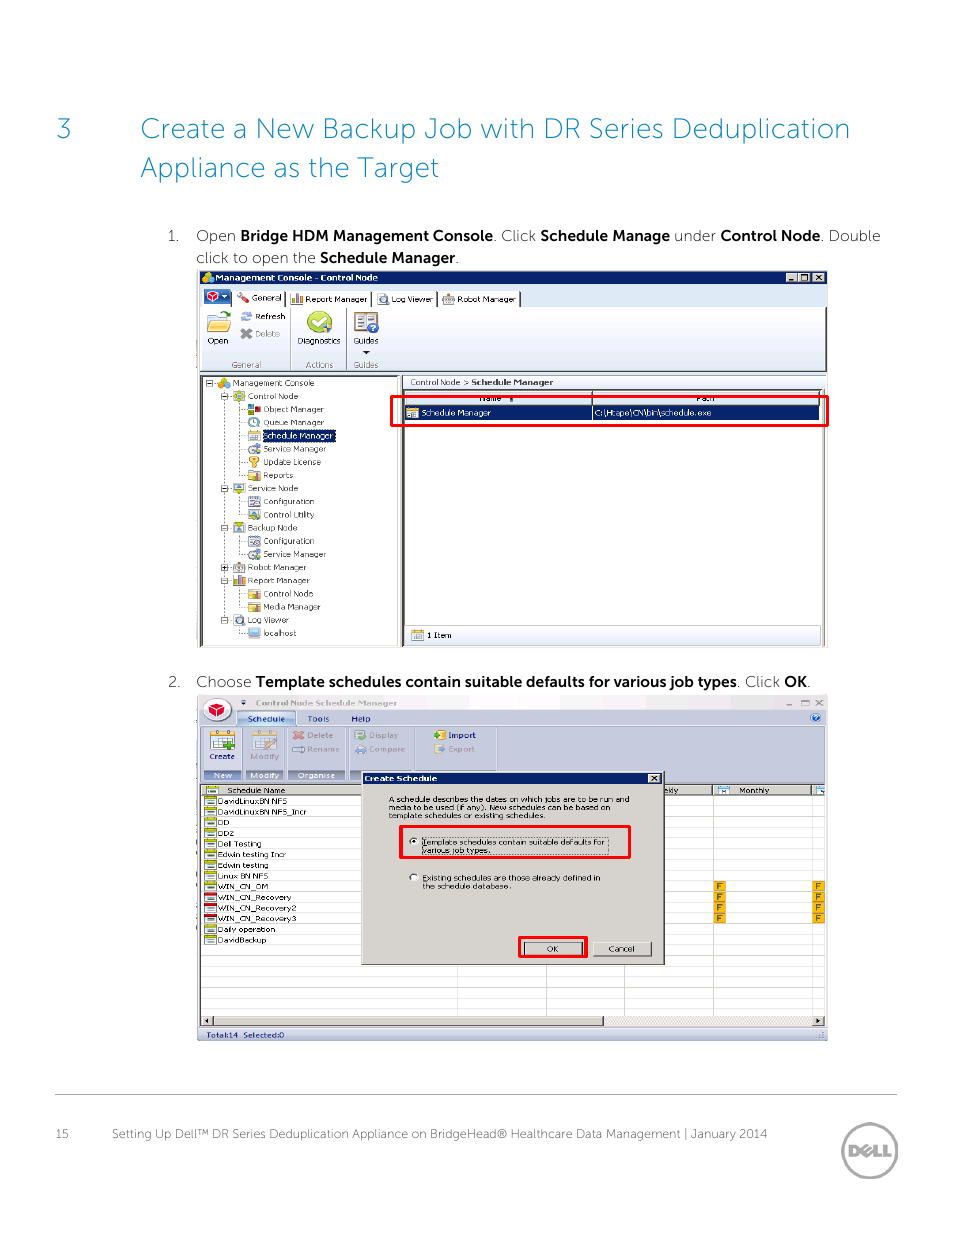Screen dimensions: 954x1235
Task: Click the Update License key icon
Action: [254, 462]
